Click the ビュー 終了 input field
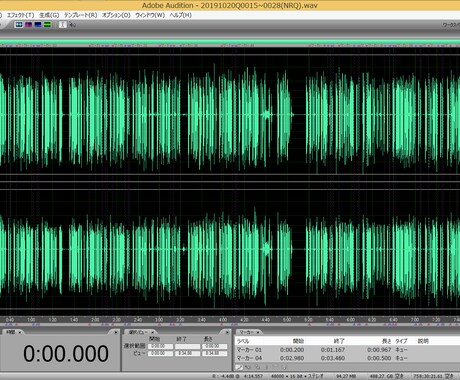This screenshot has width=460, height=380. tap(187, 353)
